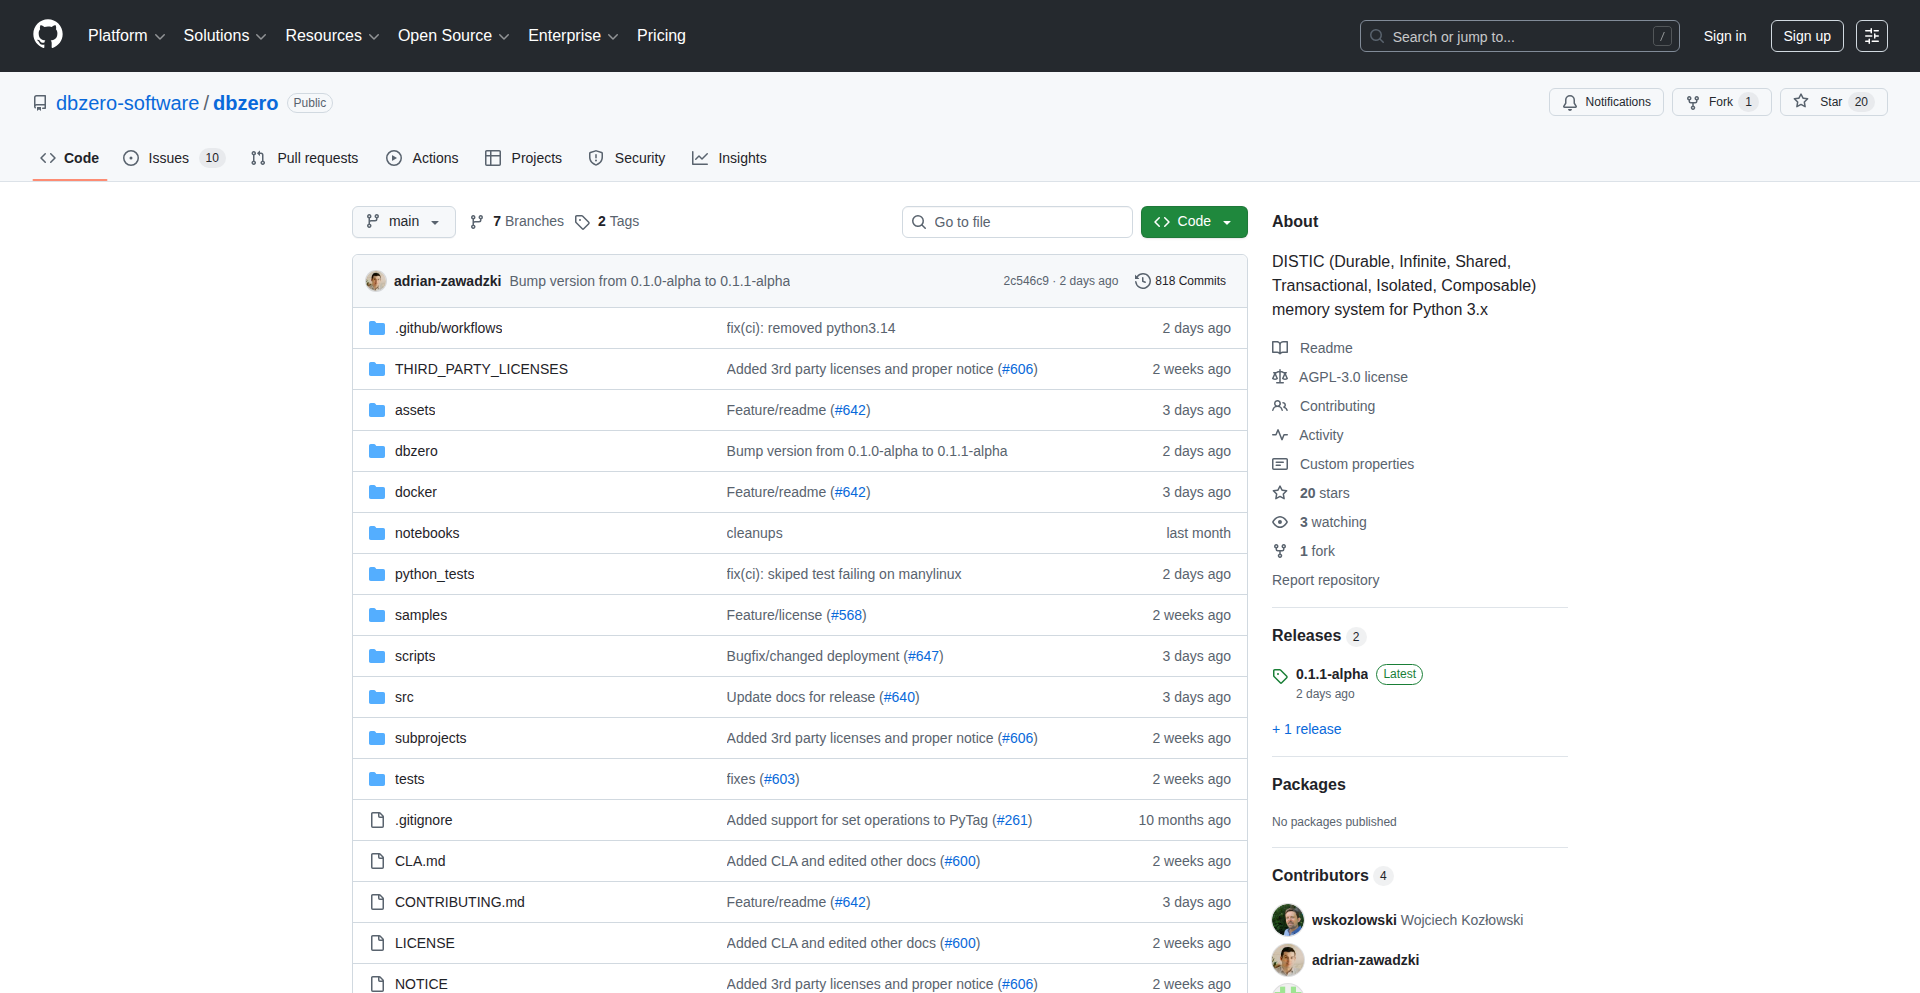Viewport: 1920px width, 993px height.
Task: Click the commit history clock icon
Action: click(1143, 280)
